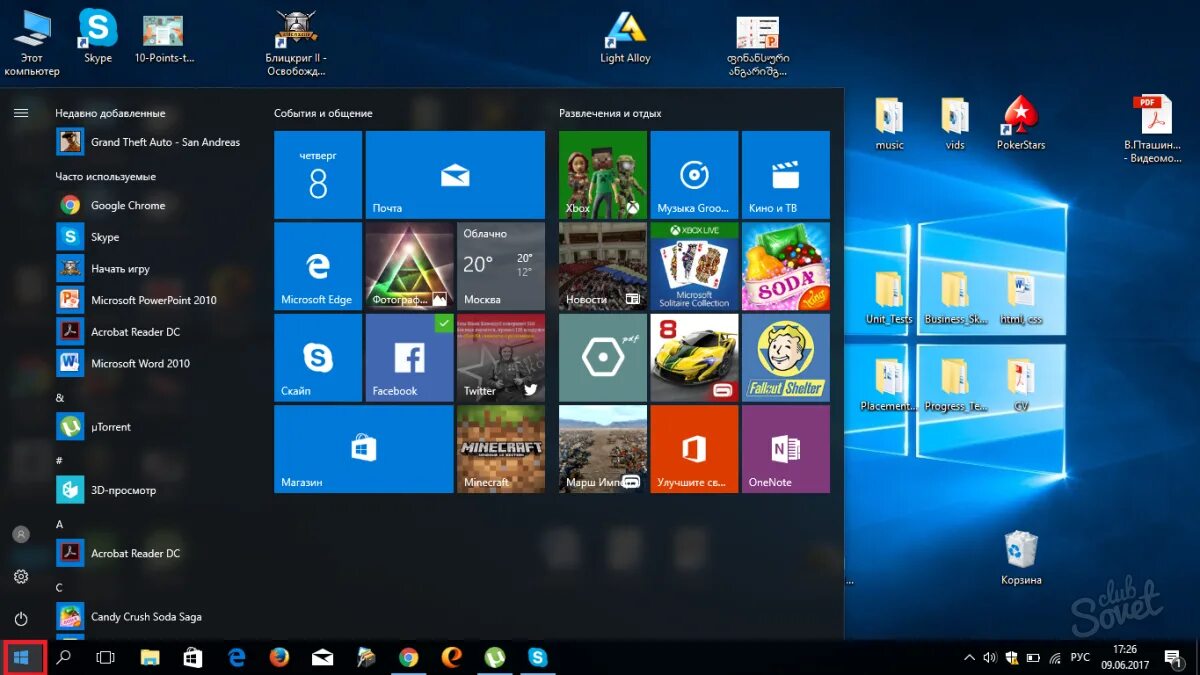Open the Candy Crush Soda tile
Image resolution: width=1200 pixels, height=675 pixels.
(x=786, y=266)
